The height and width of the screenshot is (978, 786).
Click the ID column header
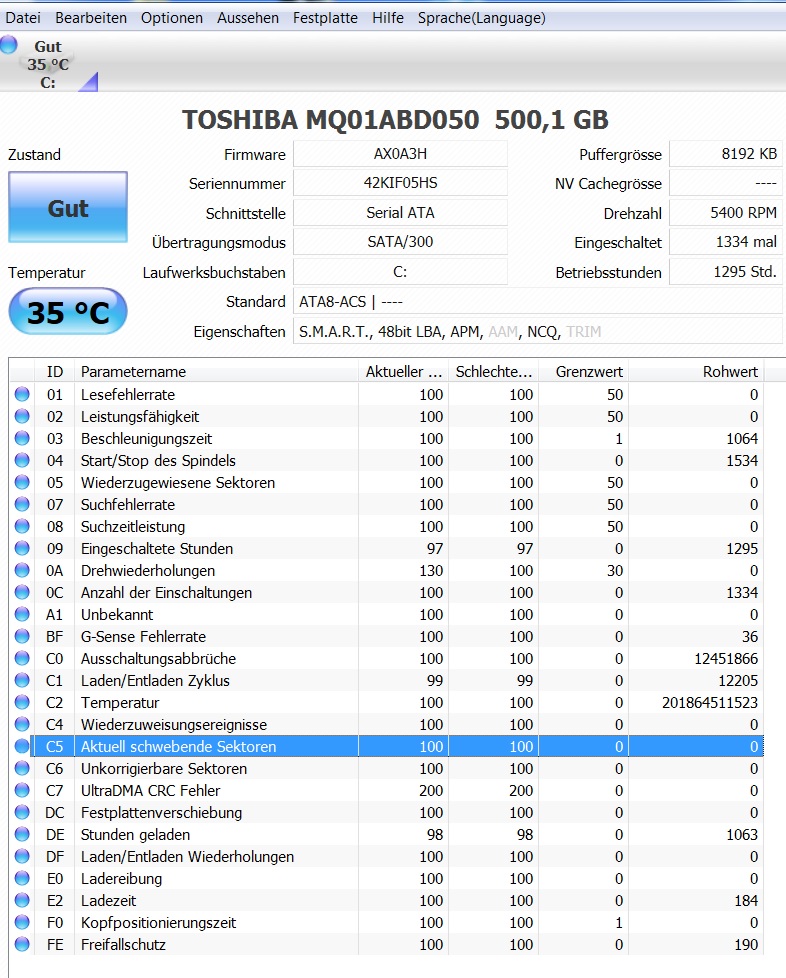54,372
